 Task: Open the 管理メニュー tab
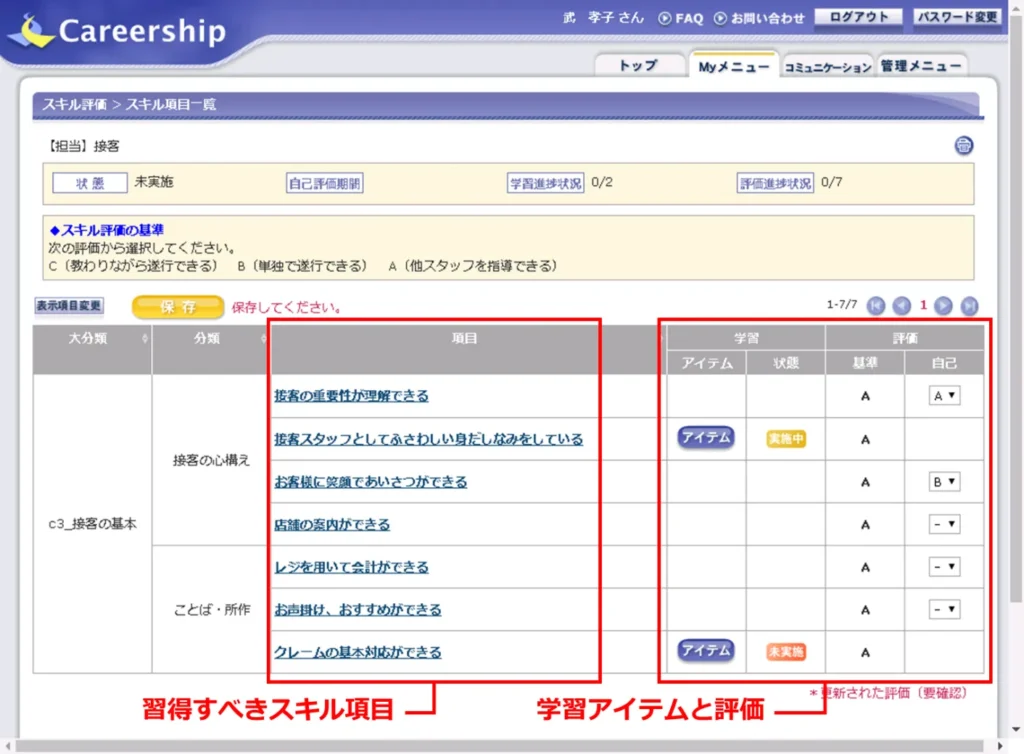(921, 66)
